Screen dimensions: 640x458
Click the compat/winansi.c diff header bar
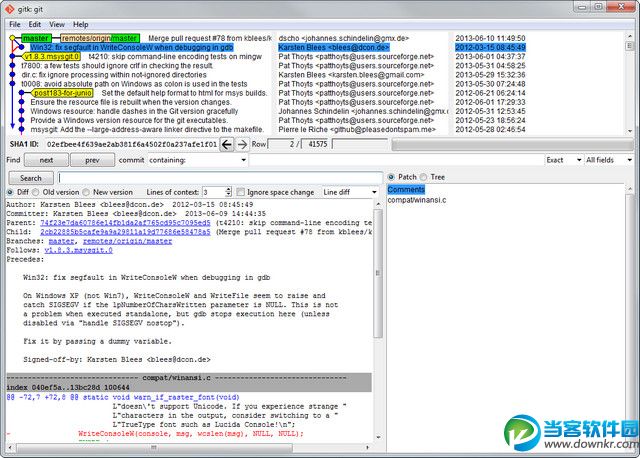point(189,378)
